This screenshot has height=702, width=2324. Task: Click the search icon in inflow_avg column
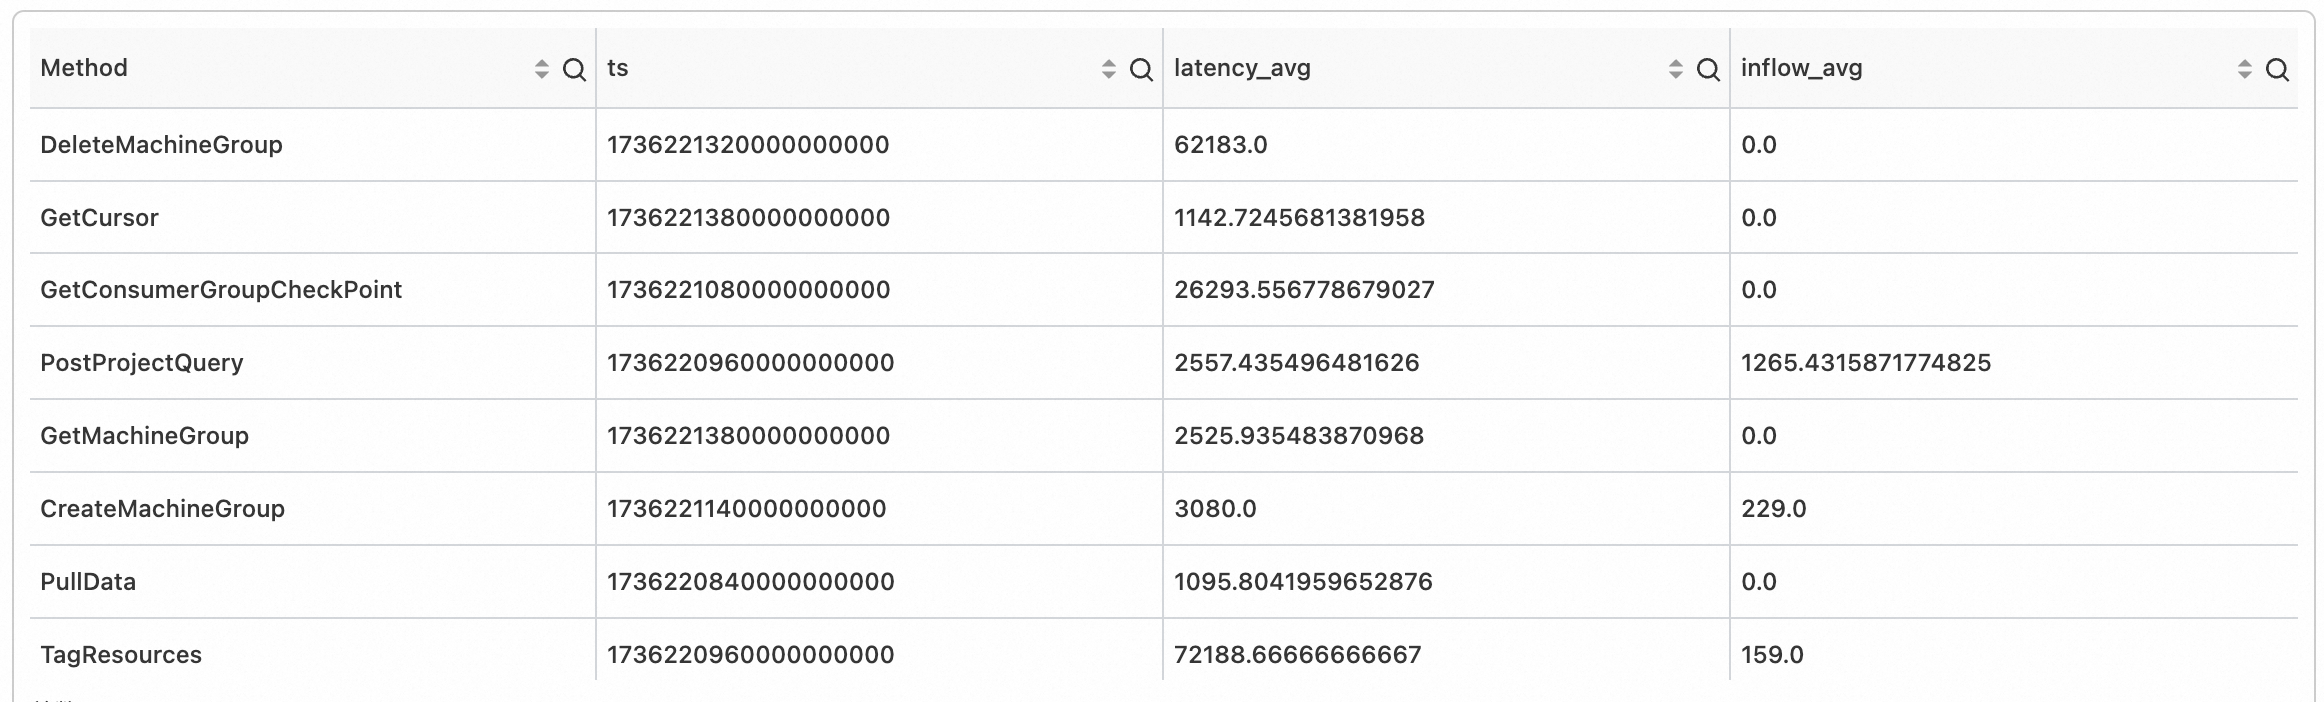[x=2277, y=69]
